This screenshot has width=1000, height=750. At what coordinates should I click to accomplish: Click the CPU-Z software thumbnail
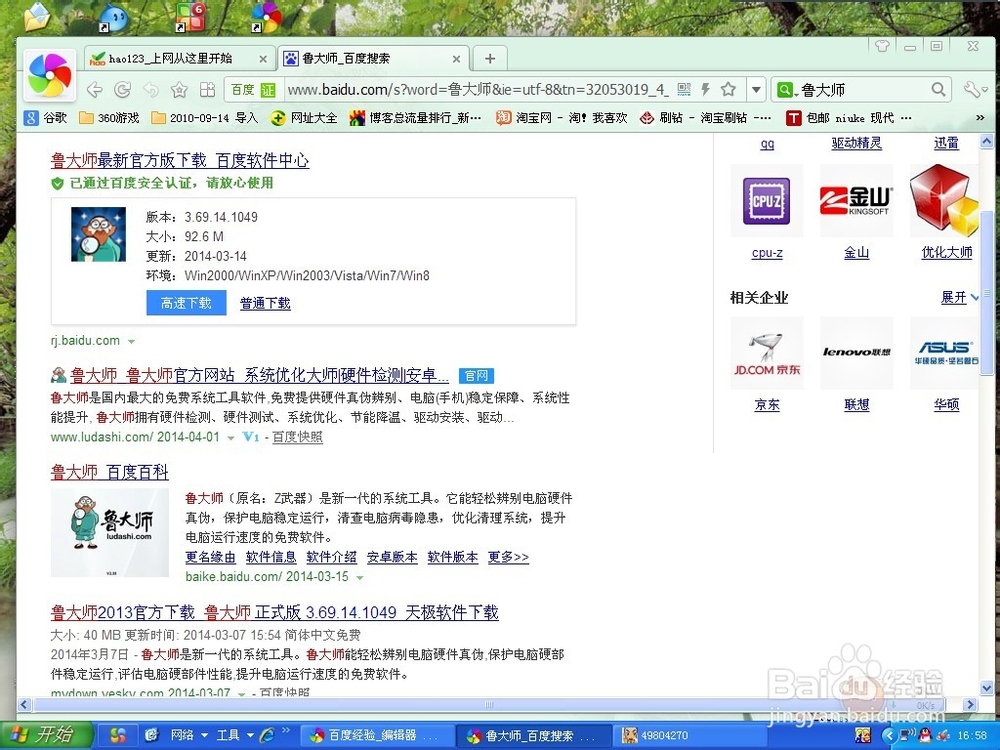pos(767,201)
